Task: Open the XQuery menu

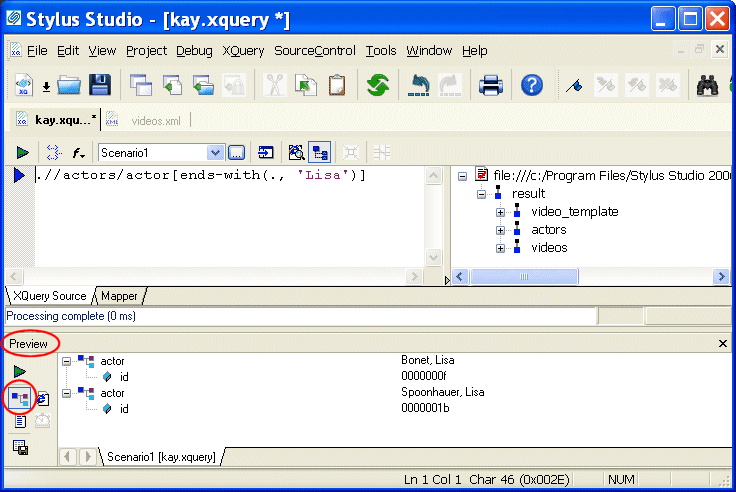Action: tap(243, 51)
